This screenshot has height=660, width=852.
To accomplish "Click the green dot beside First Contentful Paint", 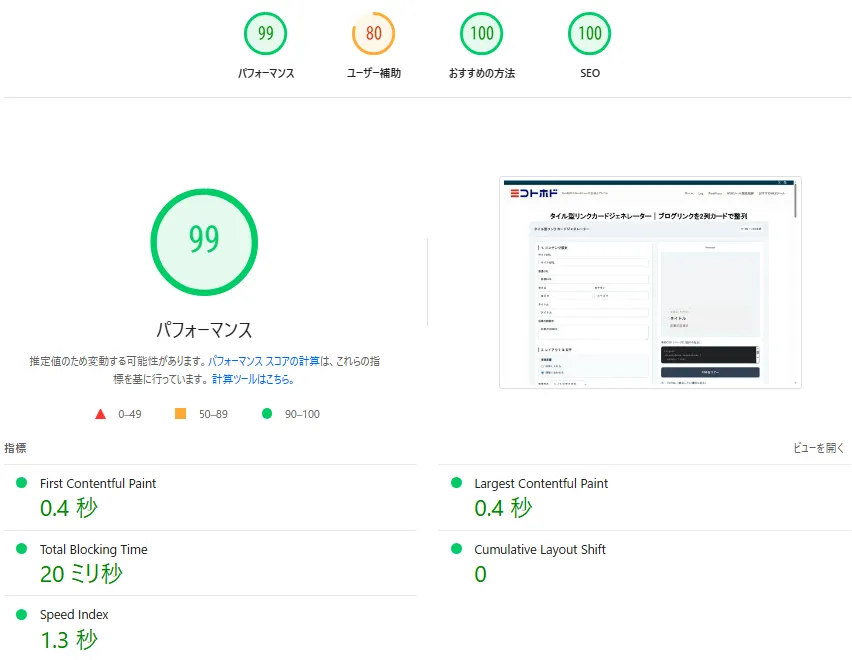I will 22,482.
